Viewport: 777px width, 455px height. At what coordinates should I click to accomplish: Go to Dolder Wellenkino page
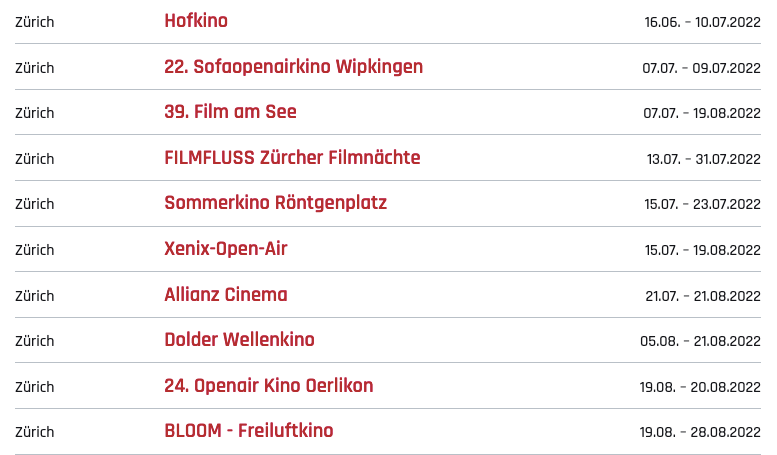(x=239, y=340)
